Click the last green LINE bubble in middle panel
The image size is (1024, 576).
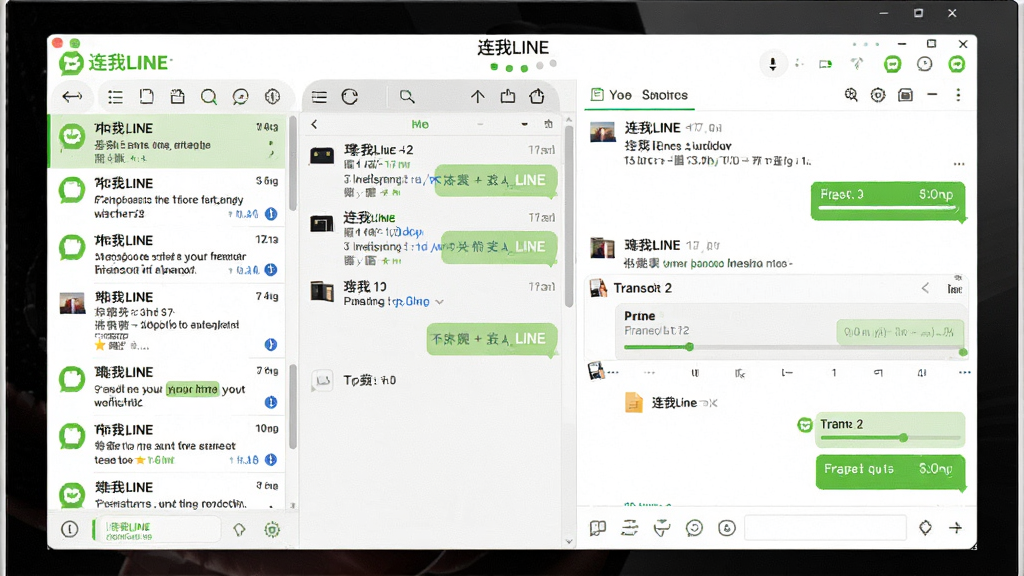(492, 340)
